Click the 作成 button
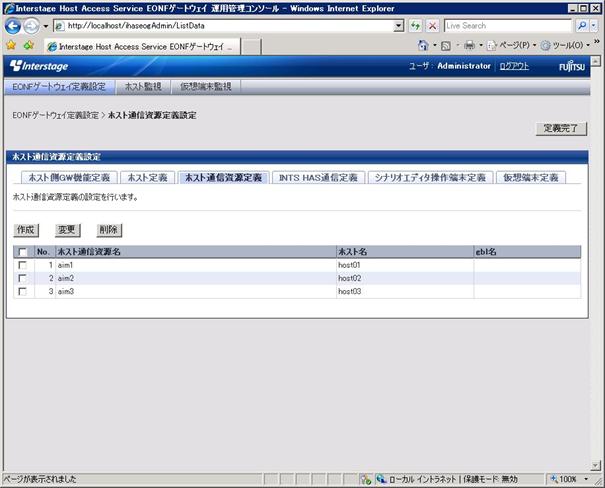The width and height of the screenshot is (605, 488). click(x=26, y=230)
